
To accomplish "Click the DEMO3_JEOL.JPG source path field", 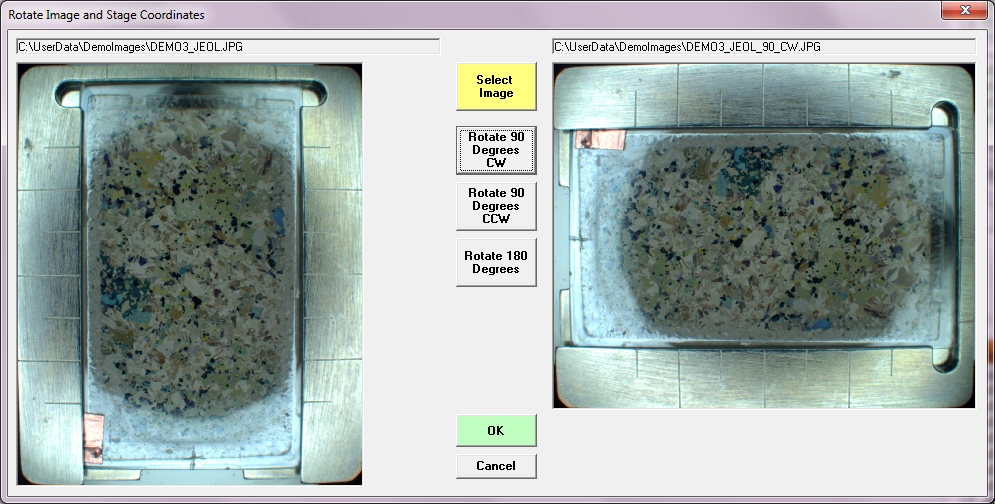I will tap(228, 46).
